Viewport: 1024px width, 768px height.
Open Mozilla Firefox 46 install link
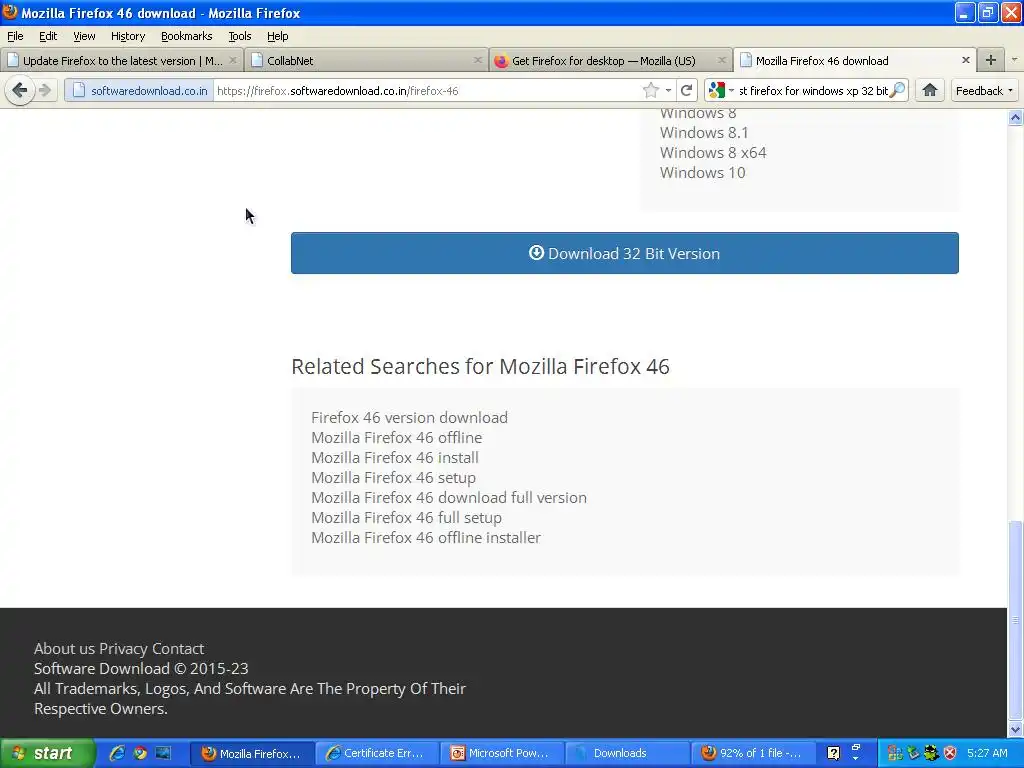(395, 458)
